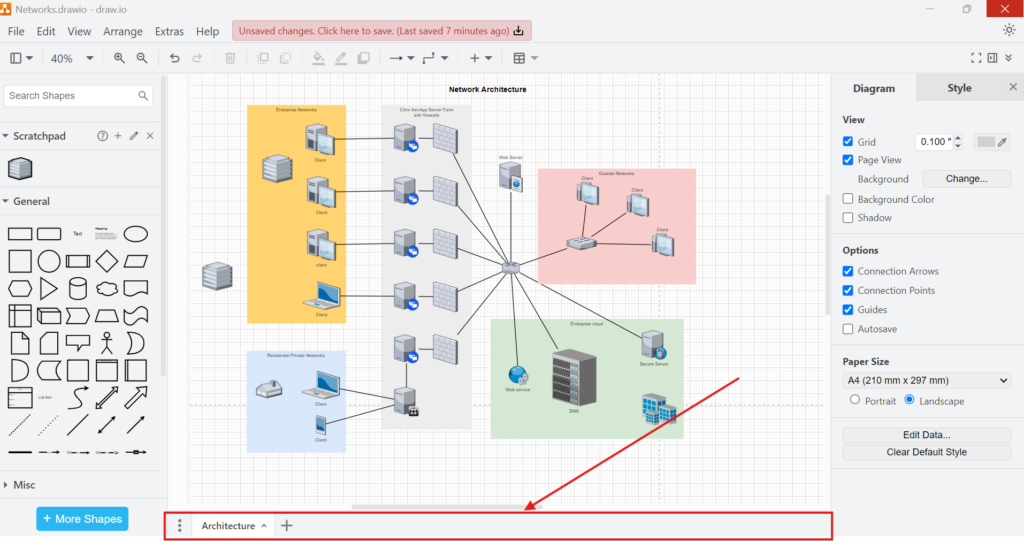Click the More Shapes button
The width and height of the screenshot is (1024, 541).
pyautogui.click(x=82, y=519)
